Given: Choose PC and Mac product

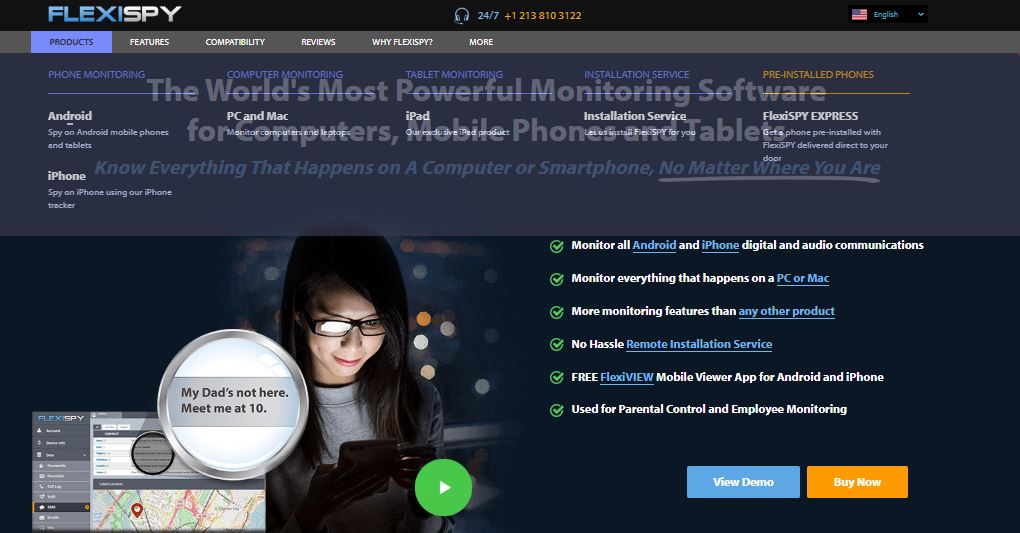Looking at the screenshot, I should tap(257, 116).
